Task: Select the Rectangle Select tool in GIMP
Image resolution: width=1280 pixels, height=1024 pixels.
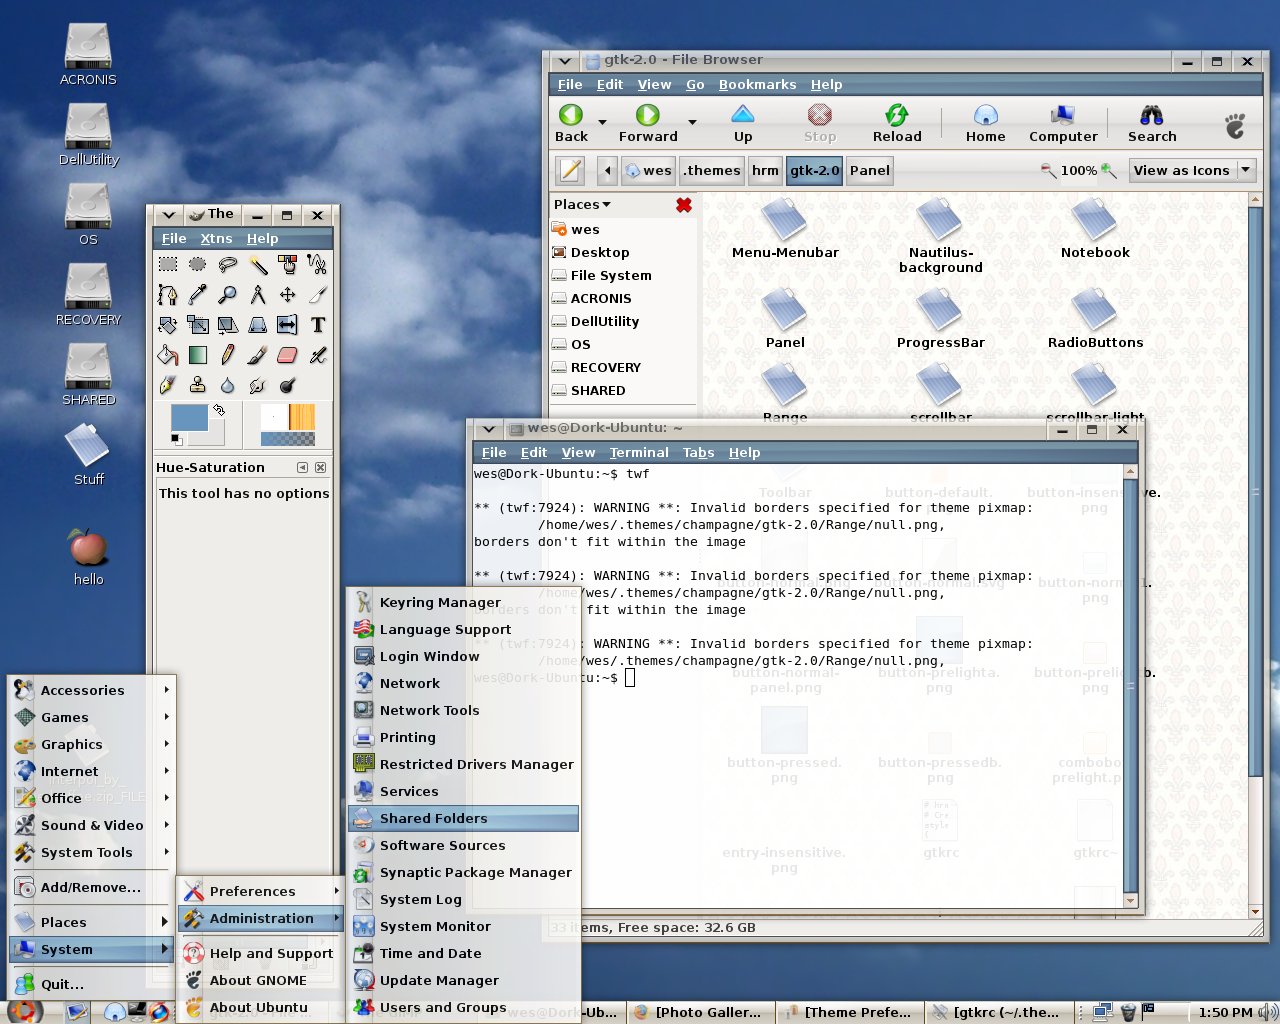Action: click(x=168, y=265)
